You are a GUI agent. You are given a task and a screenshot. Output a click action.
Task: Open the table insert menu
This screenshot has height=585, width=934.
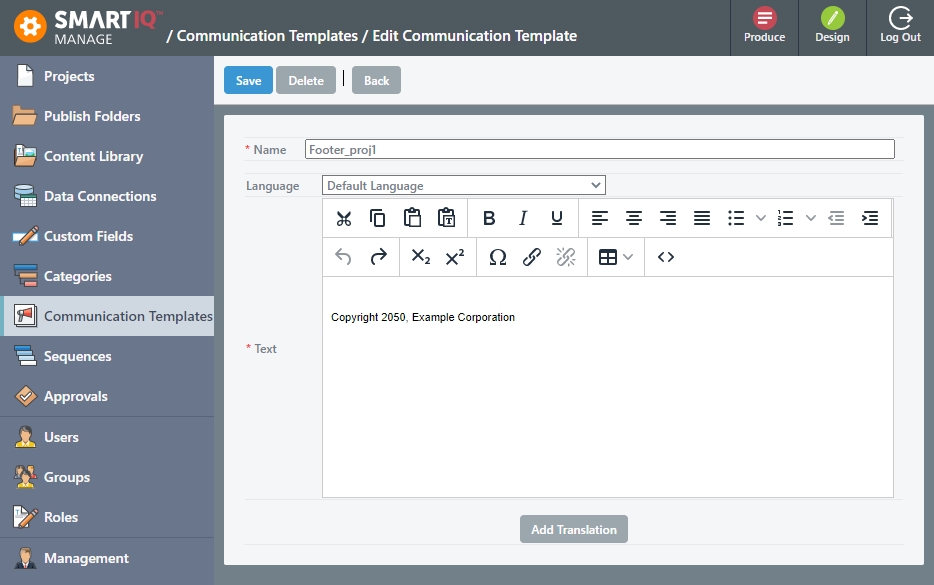click(x=615, y=257)
